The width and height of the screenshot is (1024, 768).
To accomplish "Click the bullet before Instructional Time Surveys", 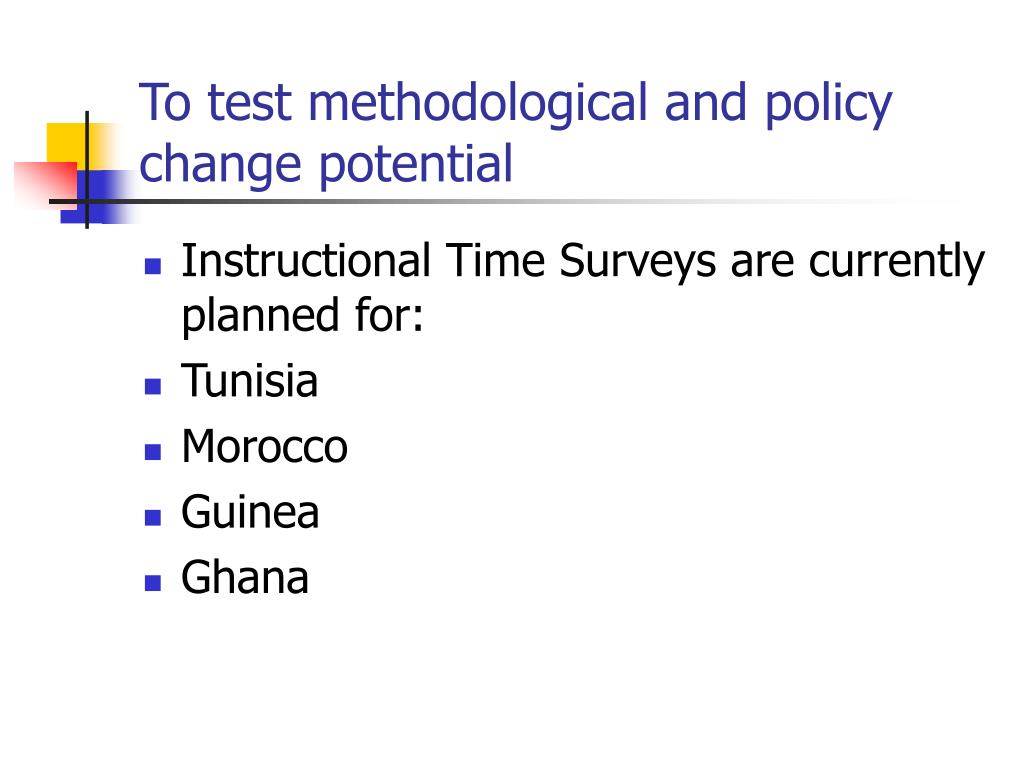I will click(x=152, y=267).
